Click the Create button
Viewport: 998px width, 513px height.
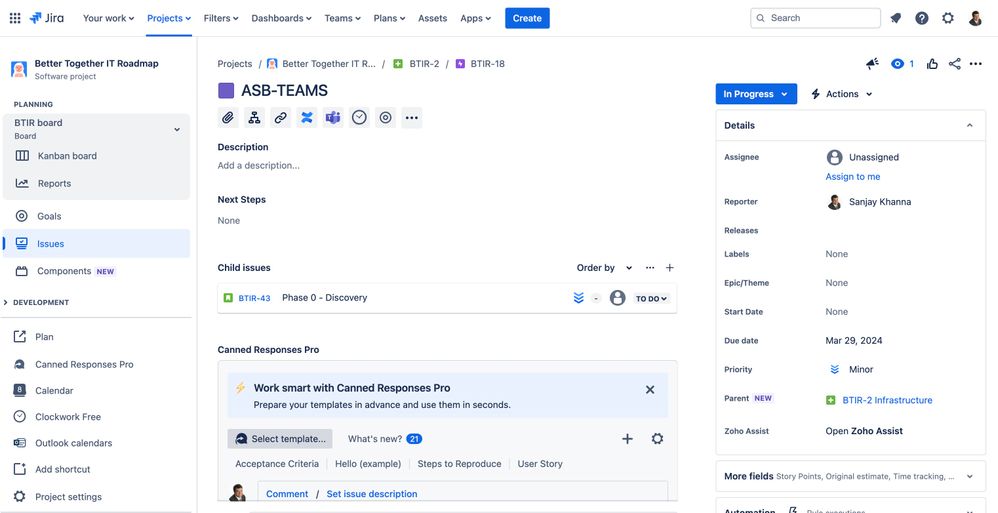[527, 18]
